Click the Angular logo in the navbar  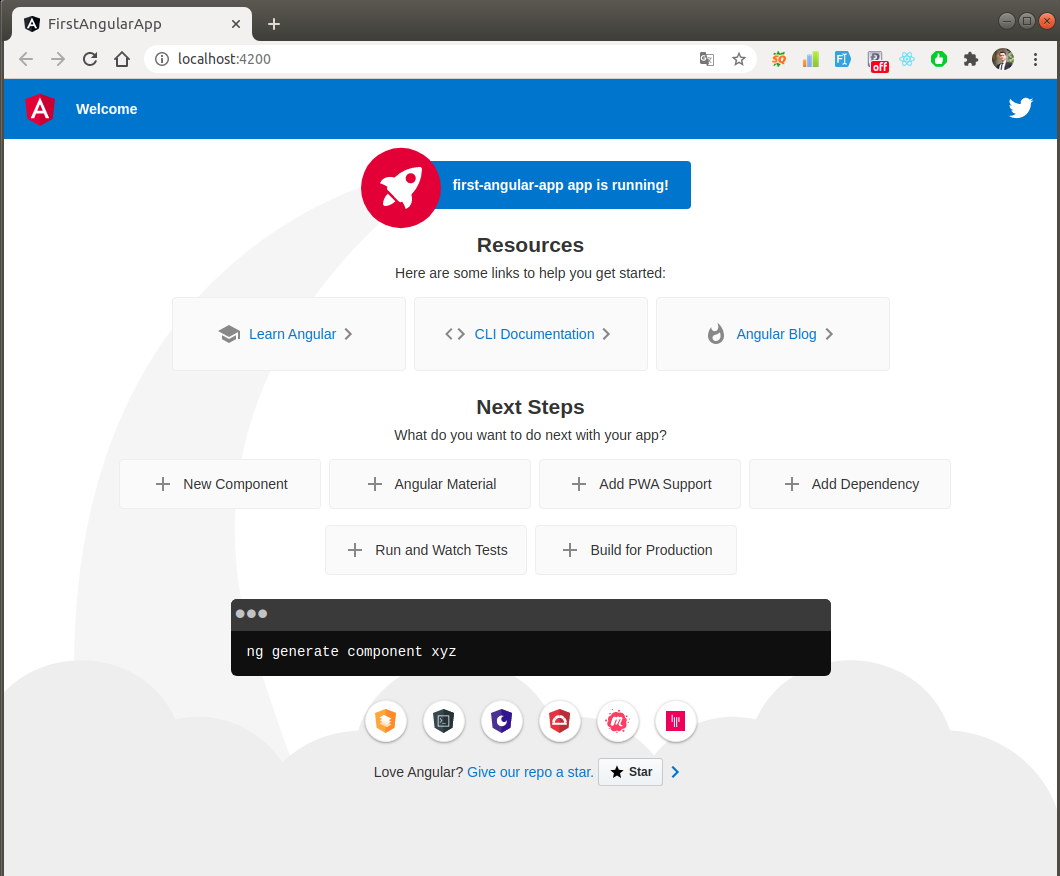point(40,108)
